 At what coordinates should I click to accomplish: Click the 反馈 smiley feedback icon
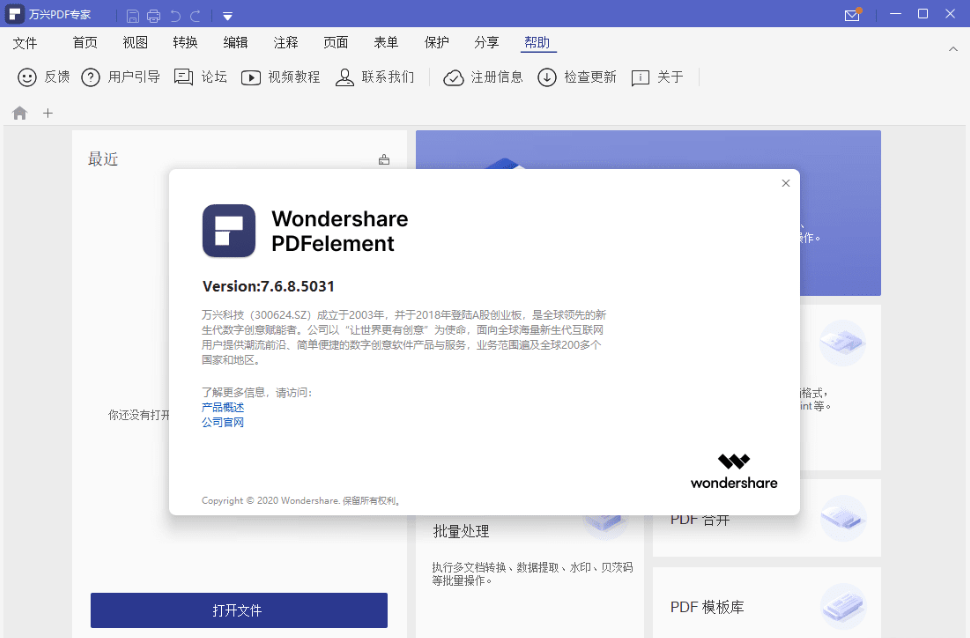[x=27, y=77]
